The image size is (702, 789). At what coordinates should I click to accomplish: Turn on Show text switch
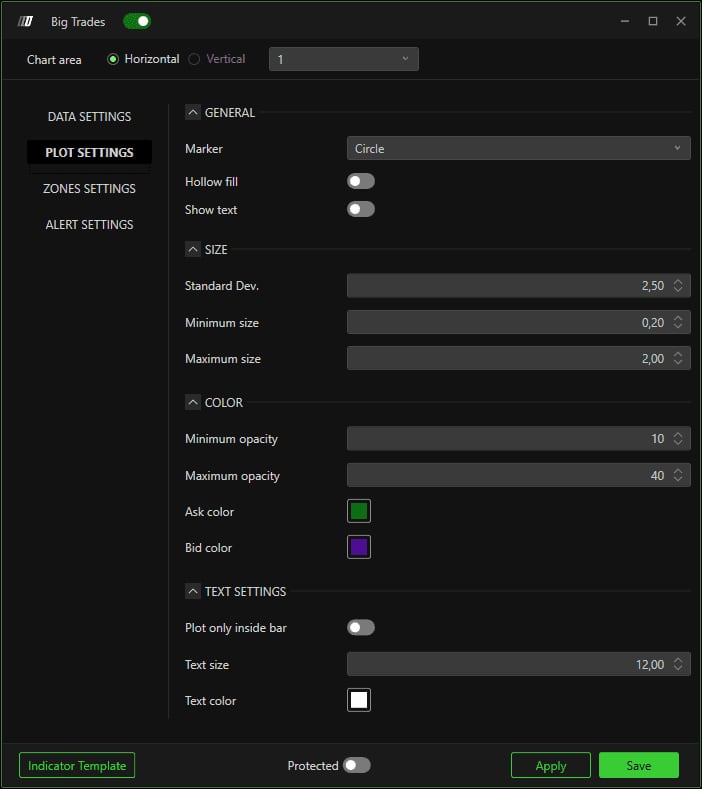[361, 209]
